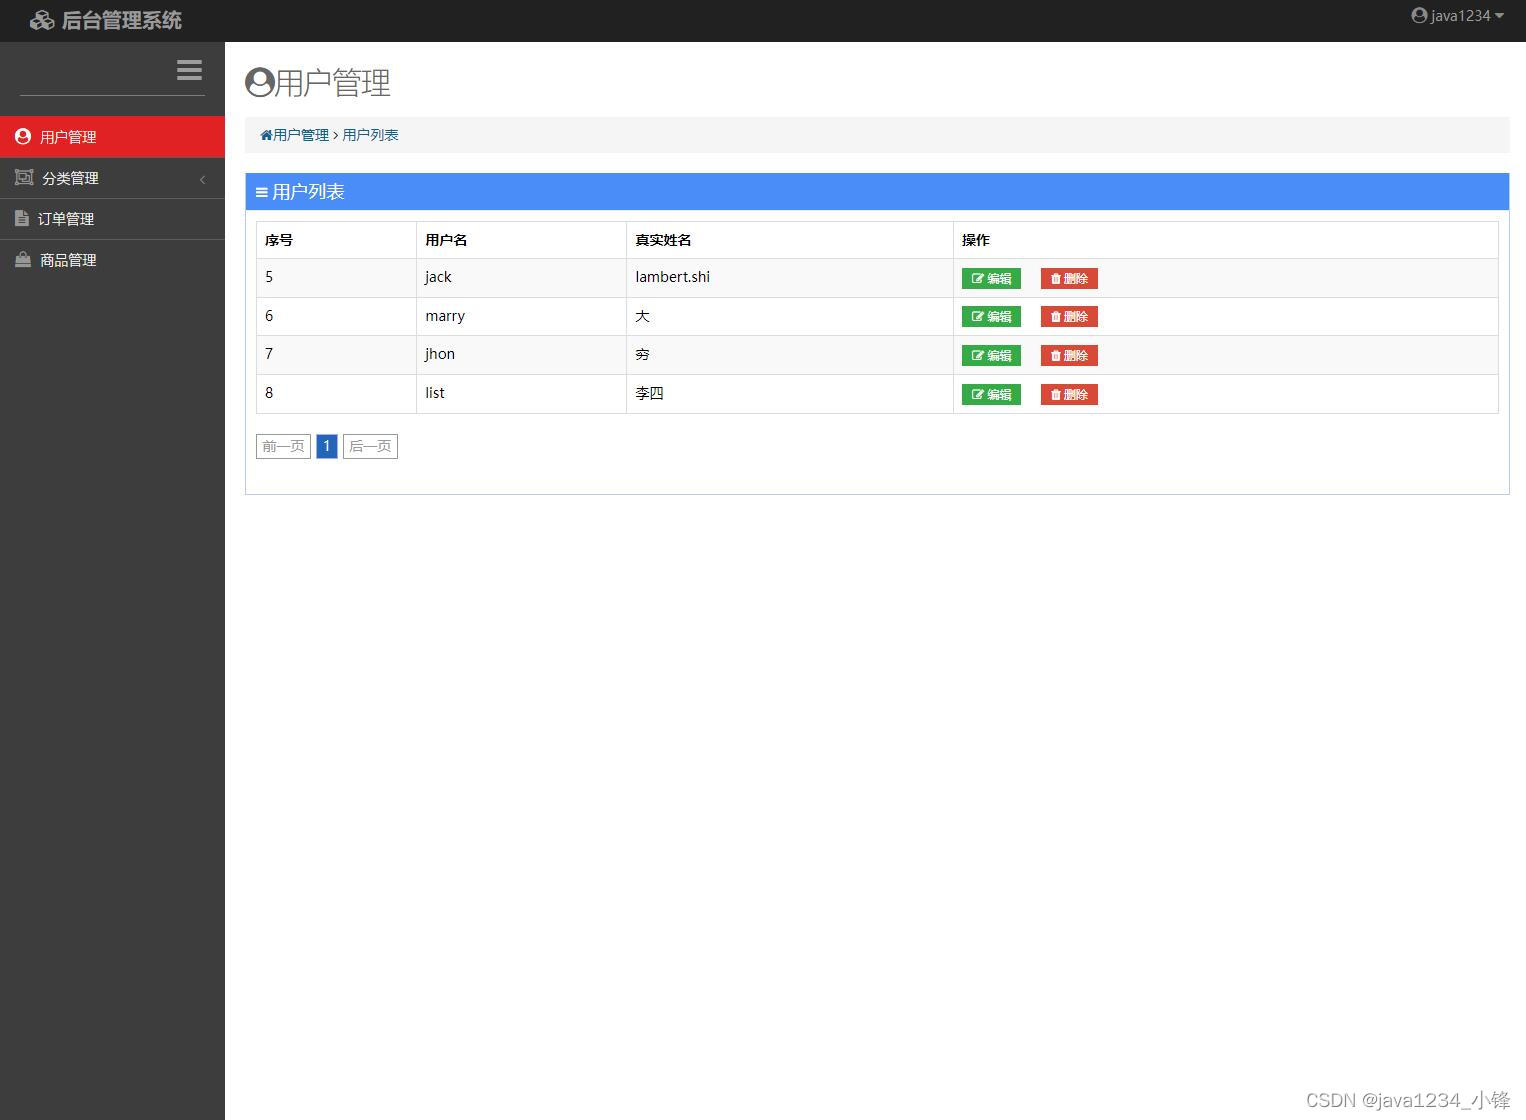Viewport: 1526px width, 1120px height.
Task: Click serial number 8 cell
Action: click(336, 393)
